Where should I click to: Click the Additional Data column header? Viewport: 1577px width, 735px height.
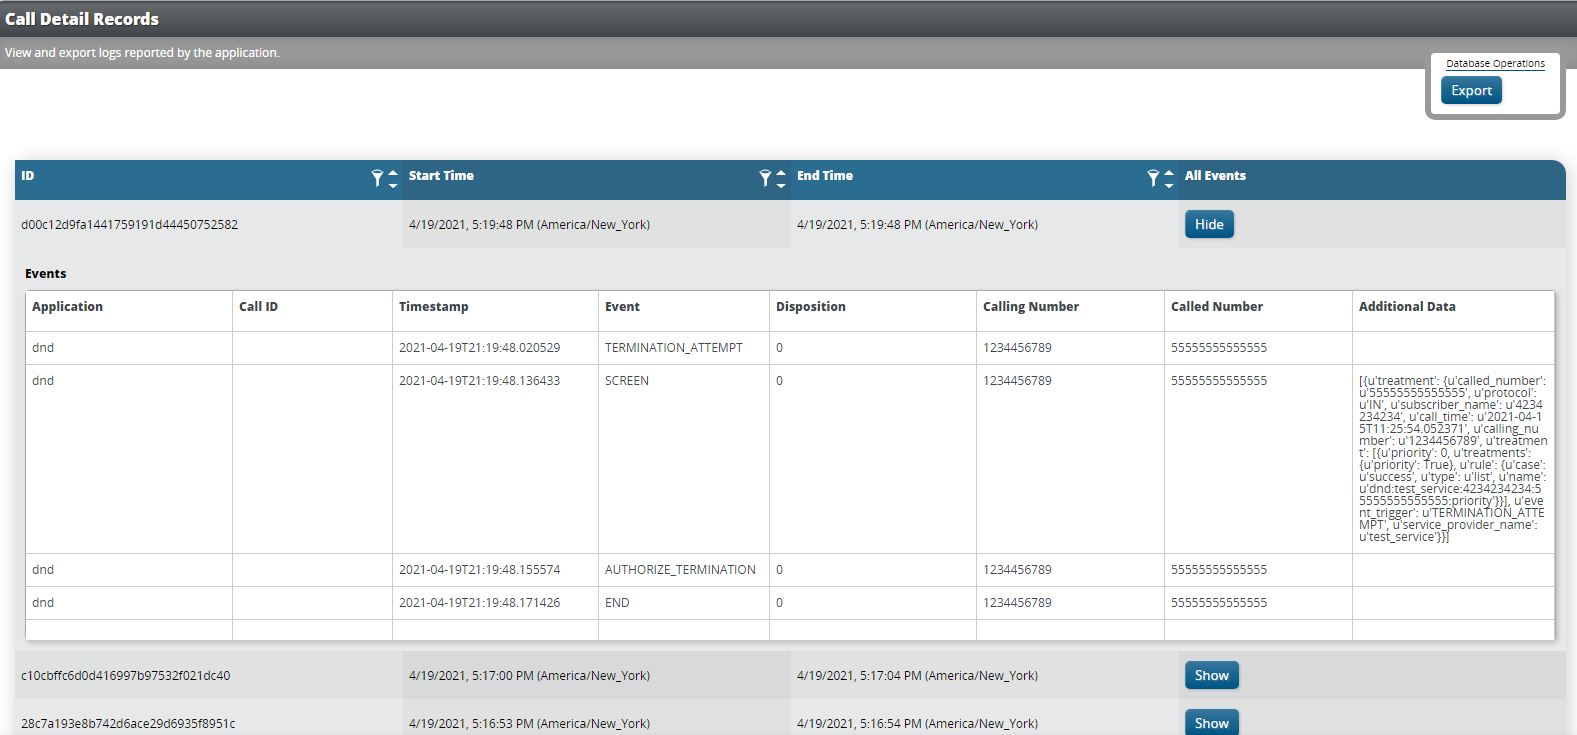(x=1407, y=306)
